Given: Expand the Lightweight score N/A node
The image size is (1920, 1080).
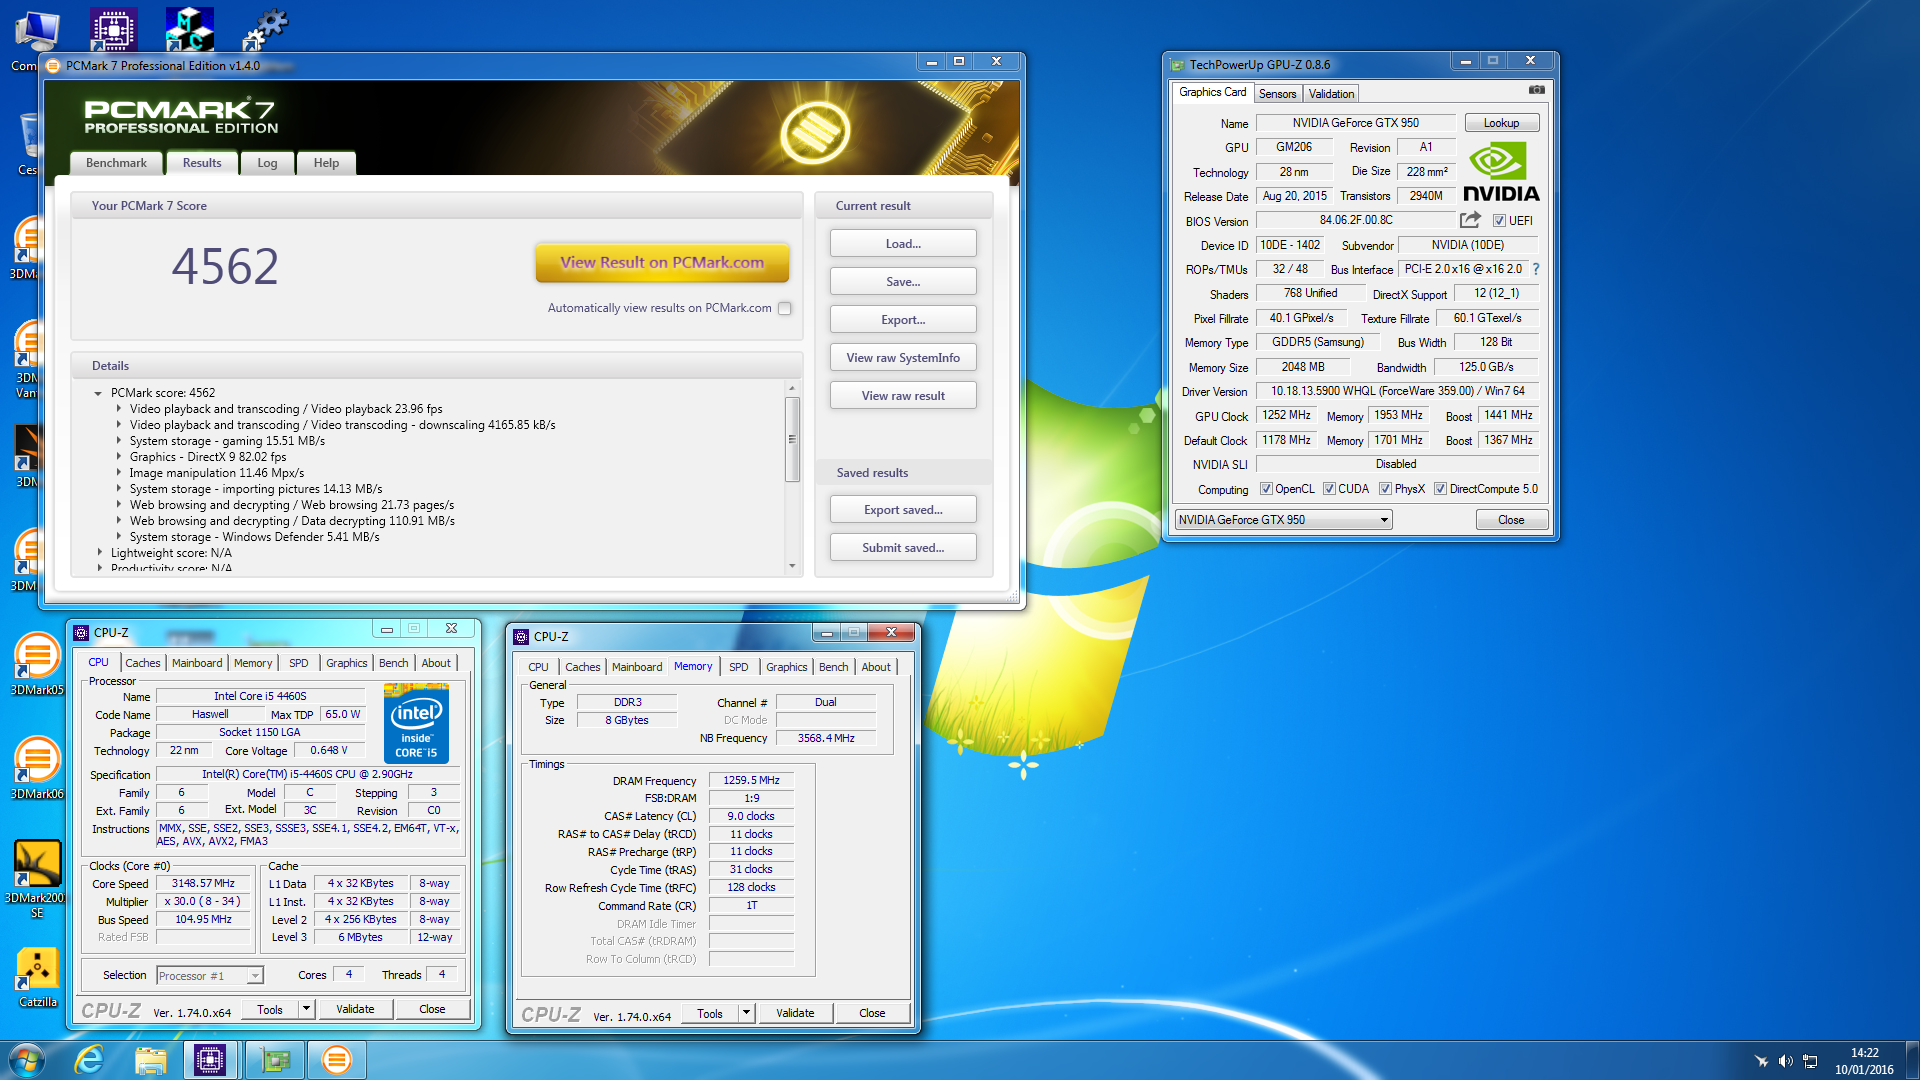Looking at the screenshot, I should click(x=100, y=553).
